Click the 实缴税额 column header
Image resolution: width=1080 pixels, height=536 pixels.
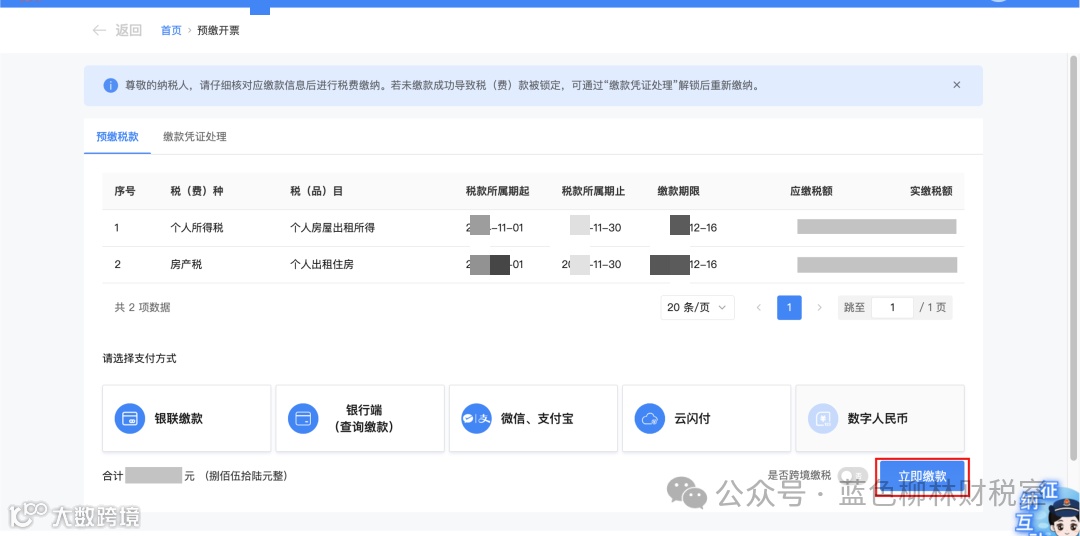(931, 191)
